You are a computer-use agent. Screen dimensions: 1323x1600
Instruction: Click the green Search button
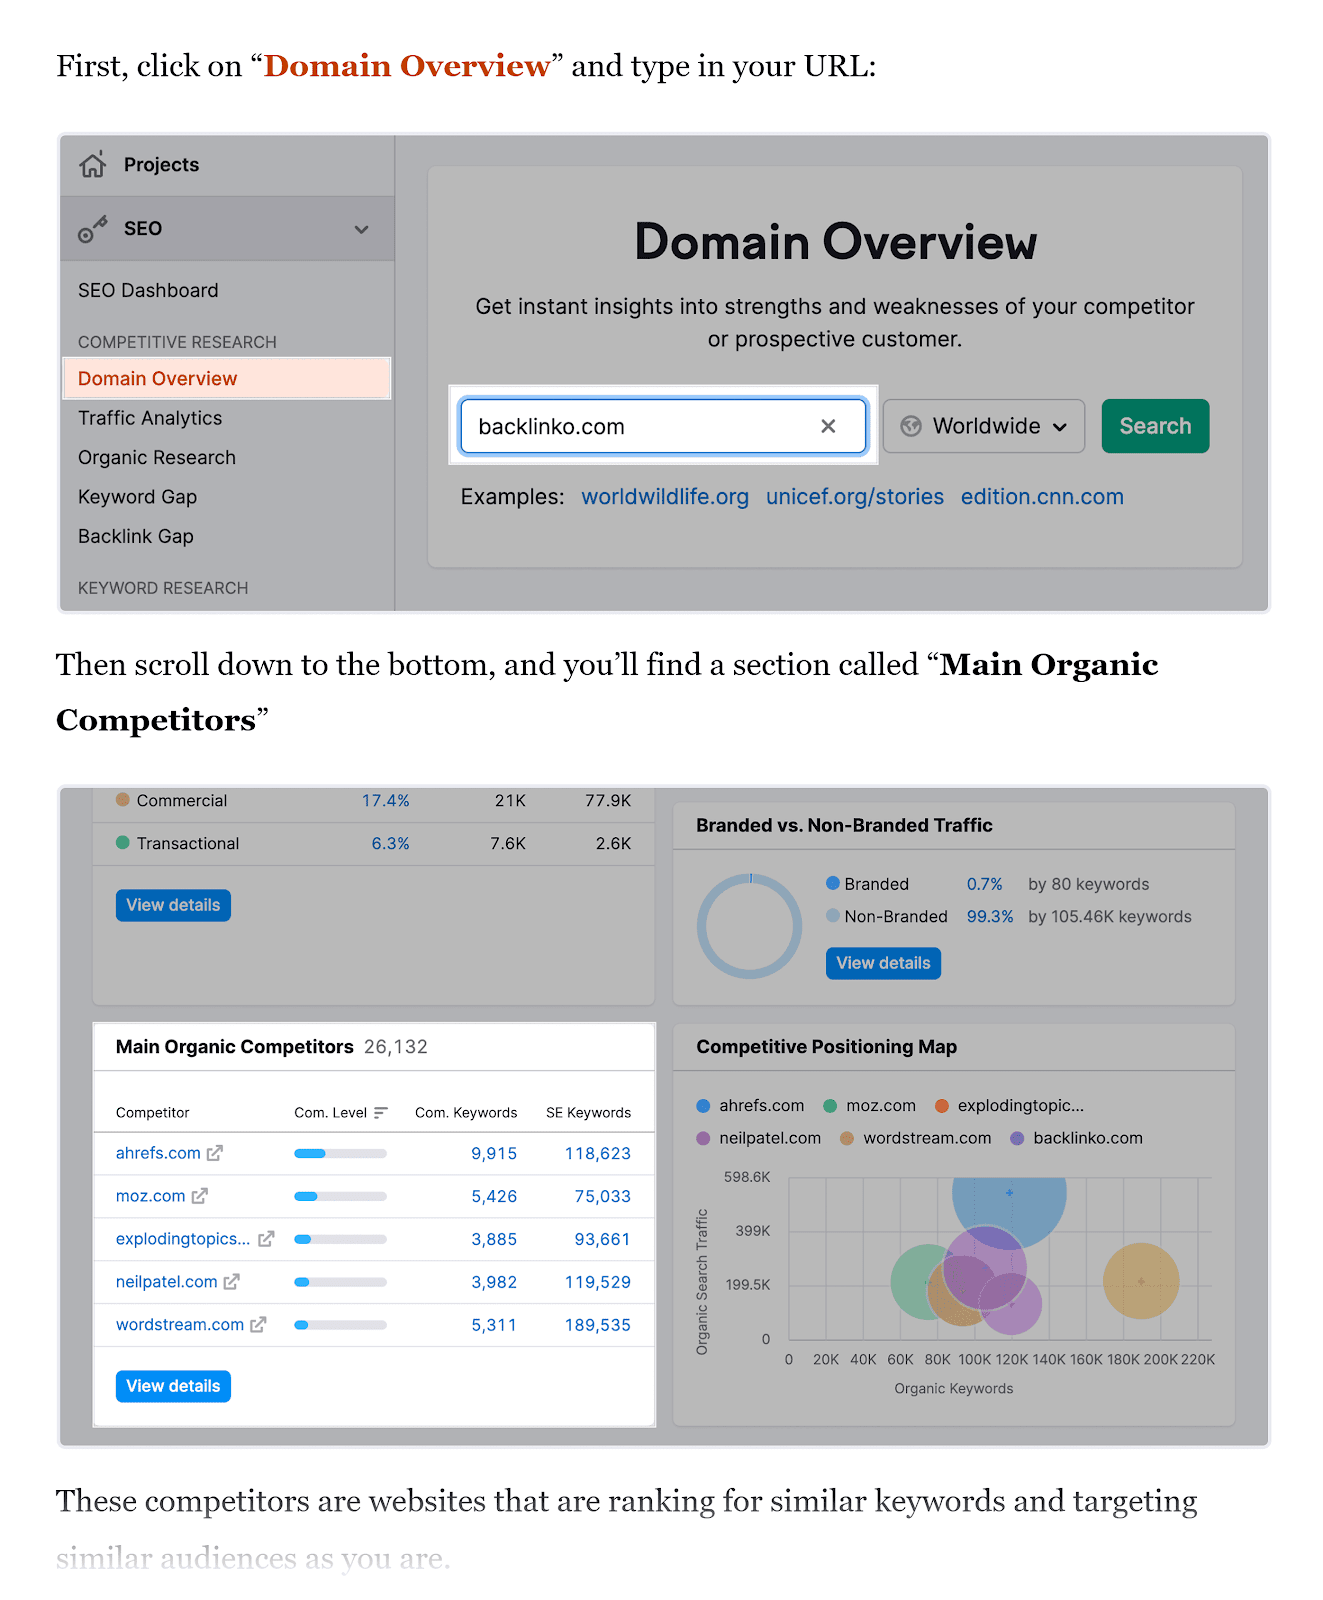(1155, 426)
